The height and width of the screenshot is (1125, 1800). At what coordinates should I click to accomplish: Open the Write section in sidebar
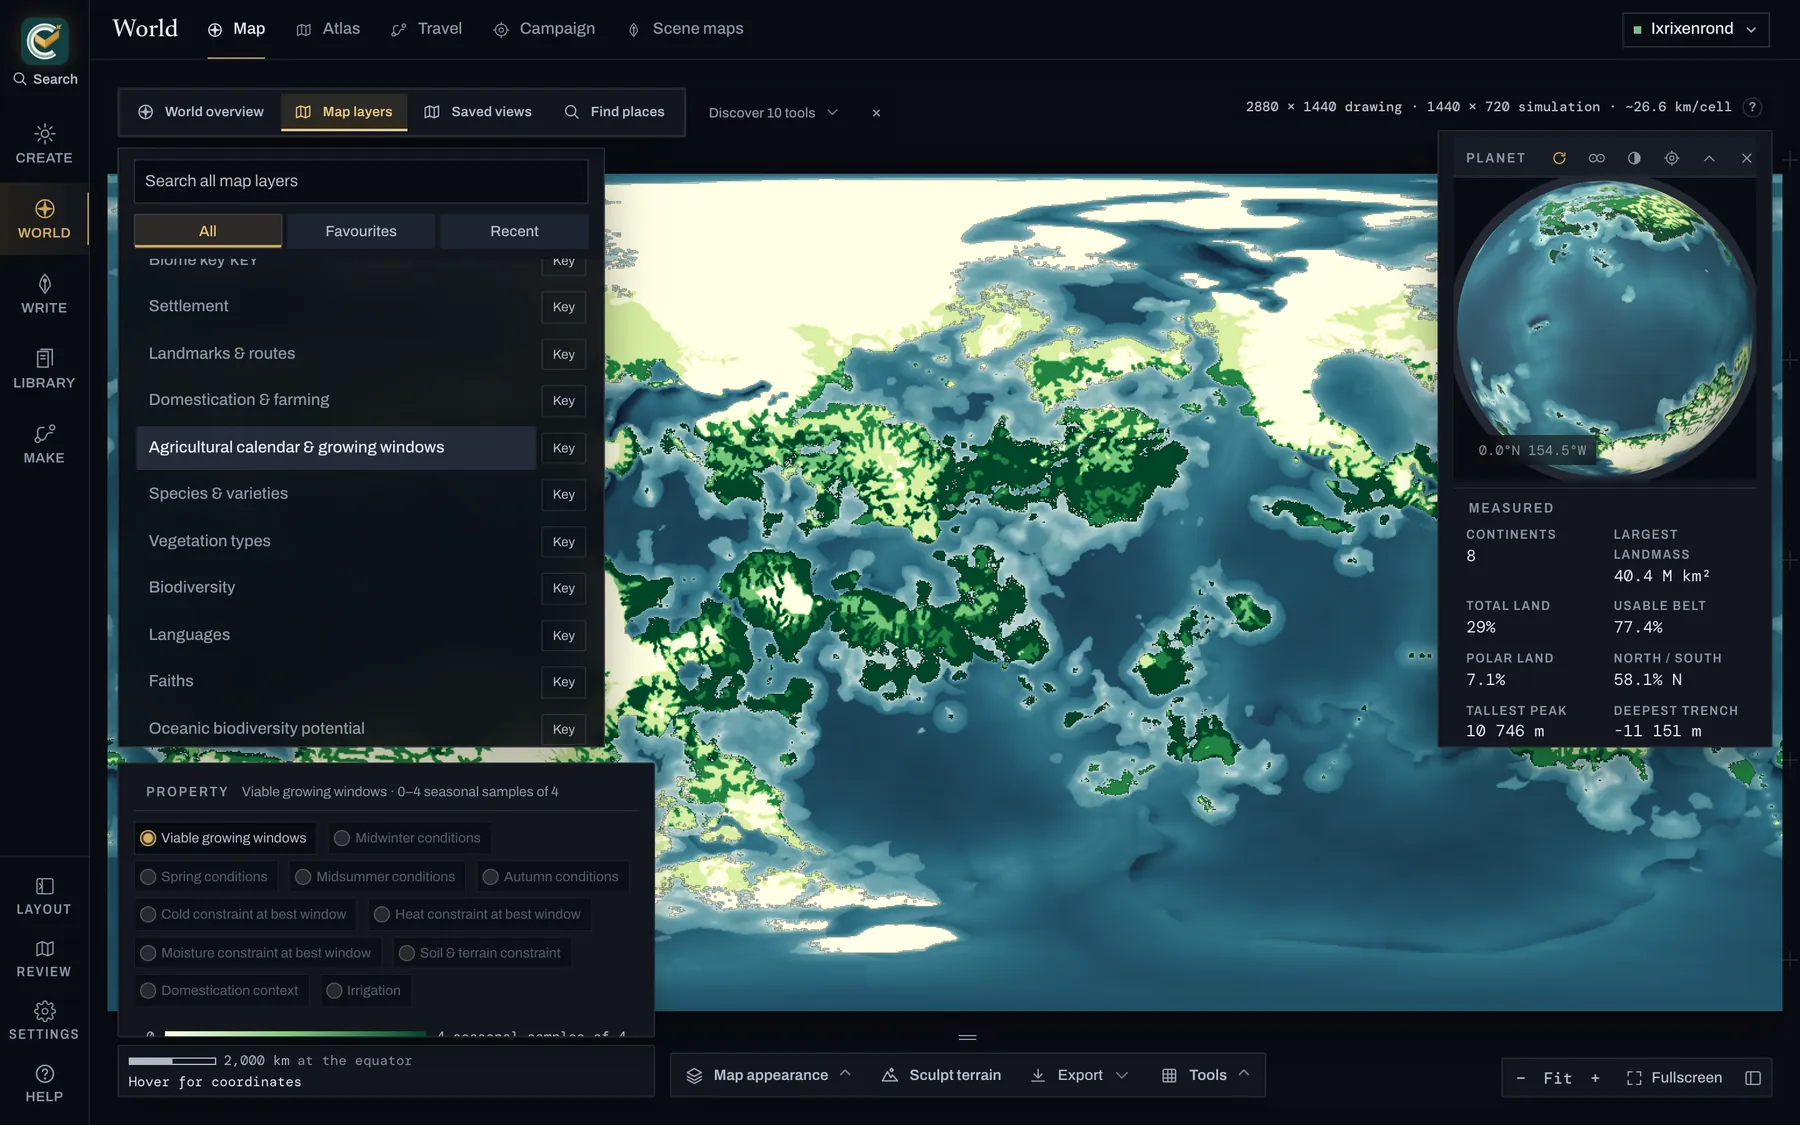click(44, 294)
